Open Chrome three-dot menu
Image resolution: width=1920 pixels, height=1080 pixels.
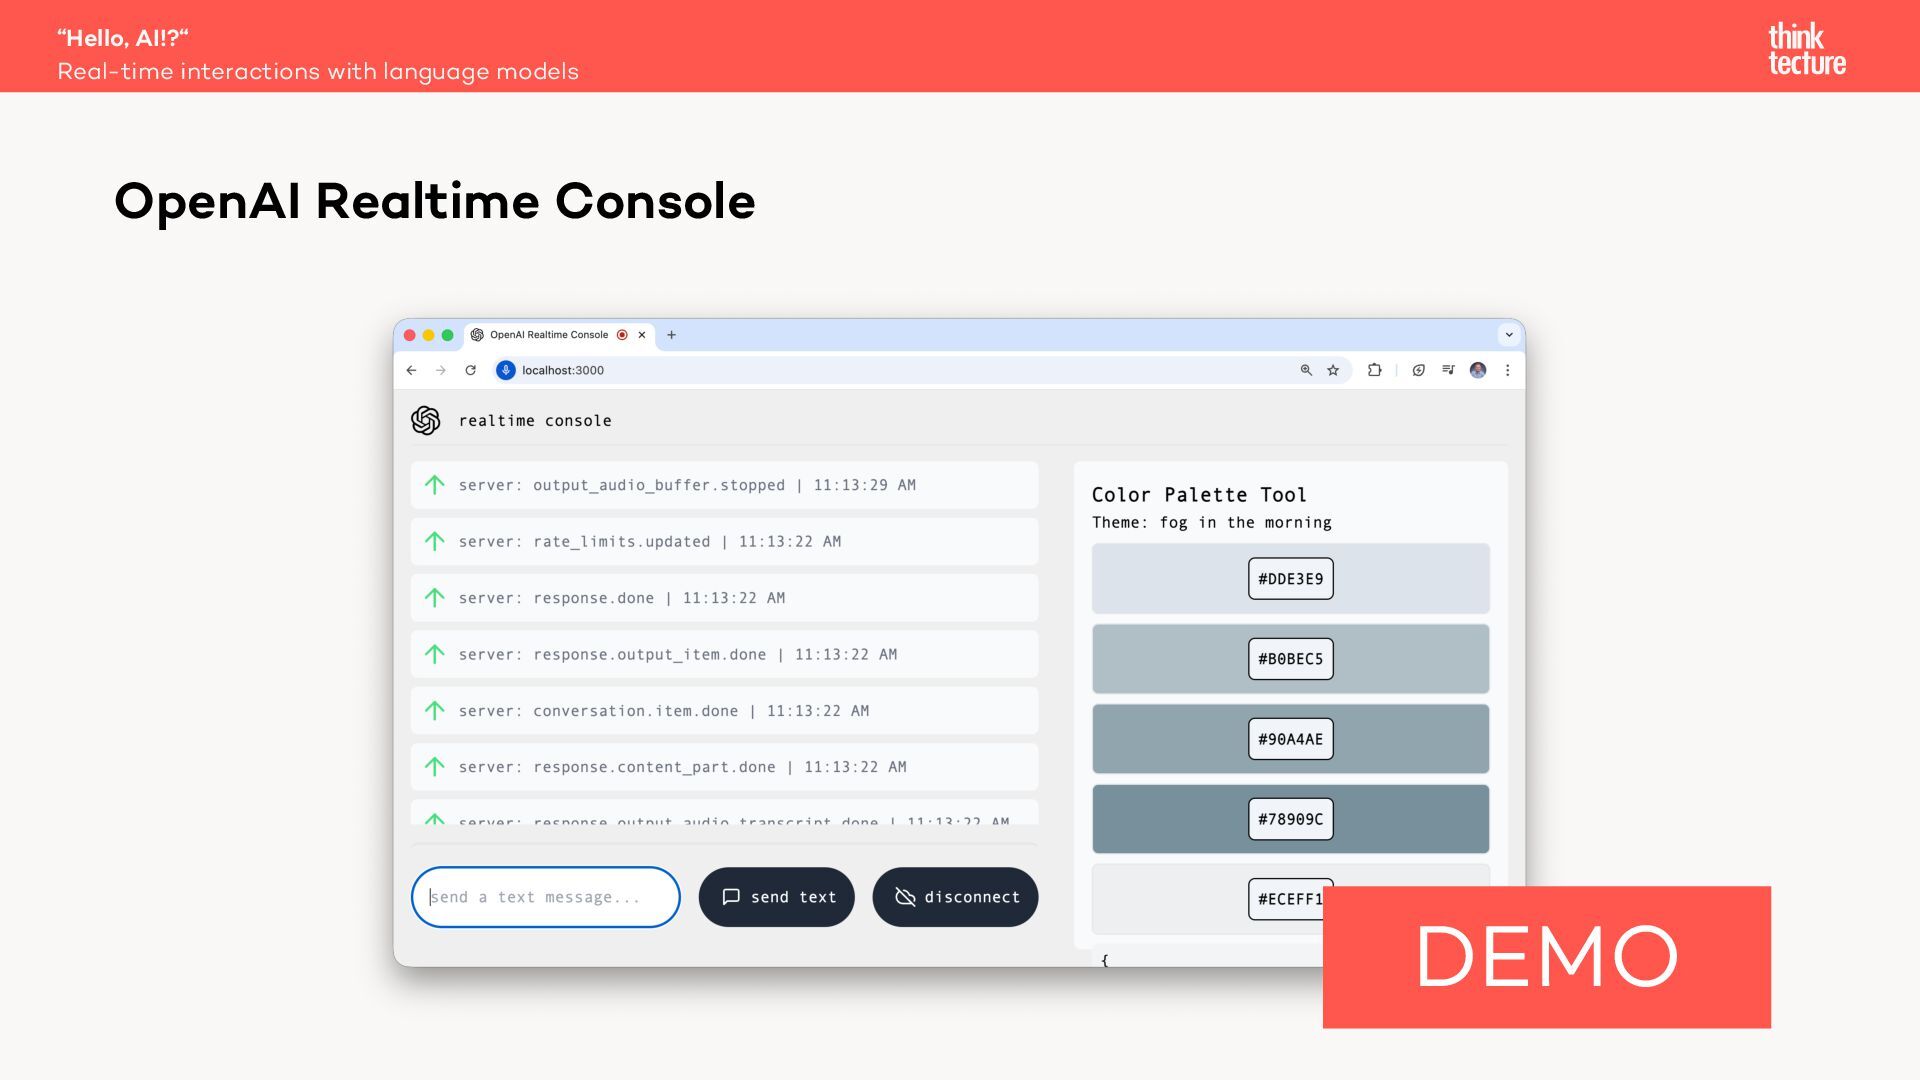1507,370
